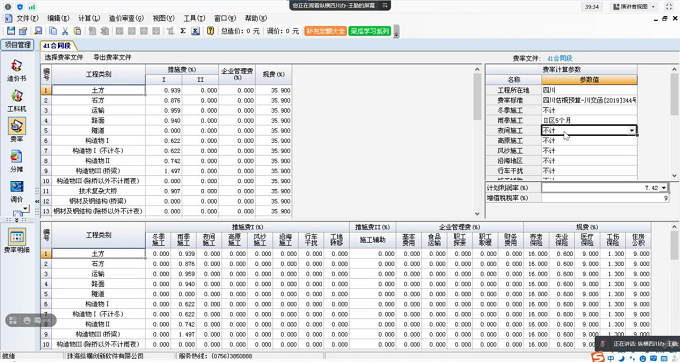
Task: Click the Paste toolbar icon
Action: coord(77,31)
